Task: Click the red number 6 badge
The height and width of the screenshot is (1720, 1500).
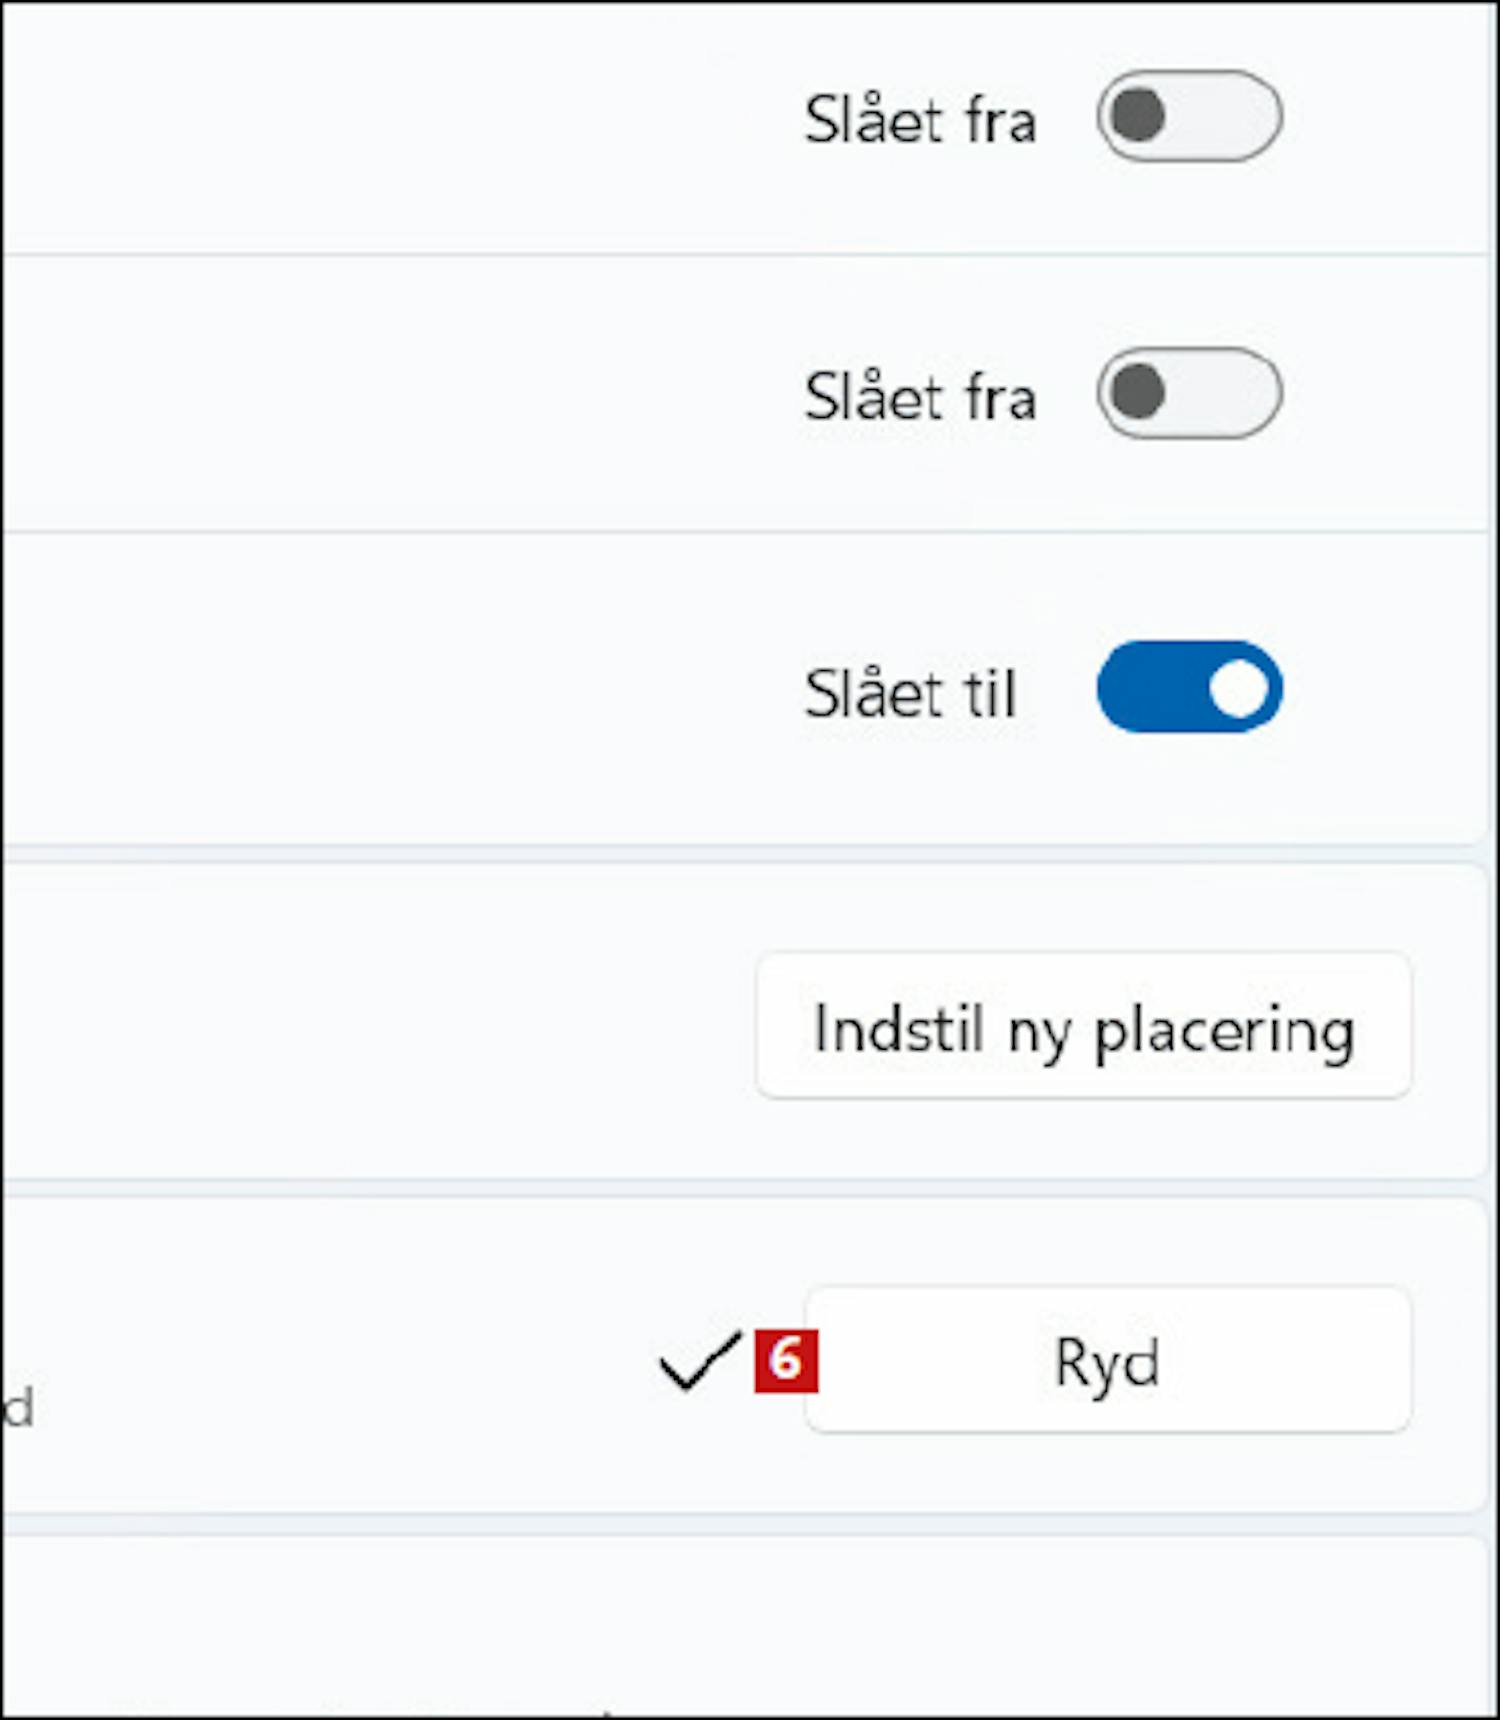Action: point(786,1361)
